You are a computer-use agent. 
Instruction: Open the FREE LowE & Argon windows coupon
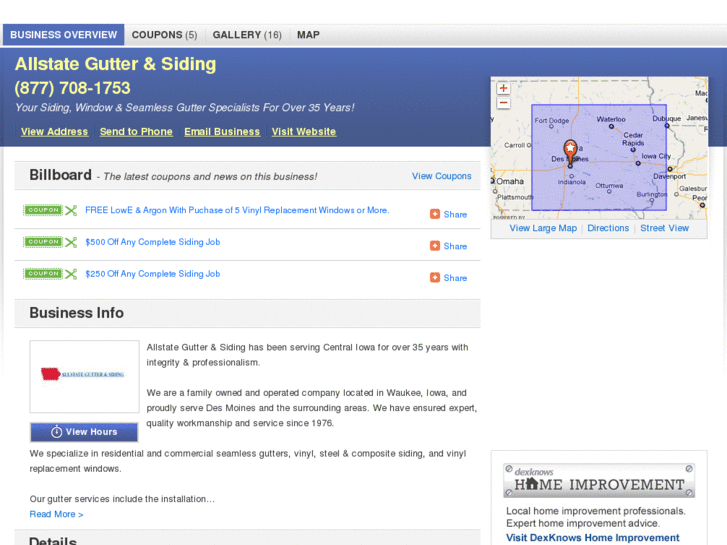pos(237,210)
